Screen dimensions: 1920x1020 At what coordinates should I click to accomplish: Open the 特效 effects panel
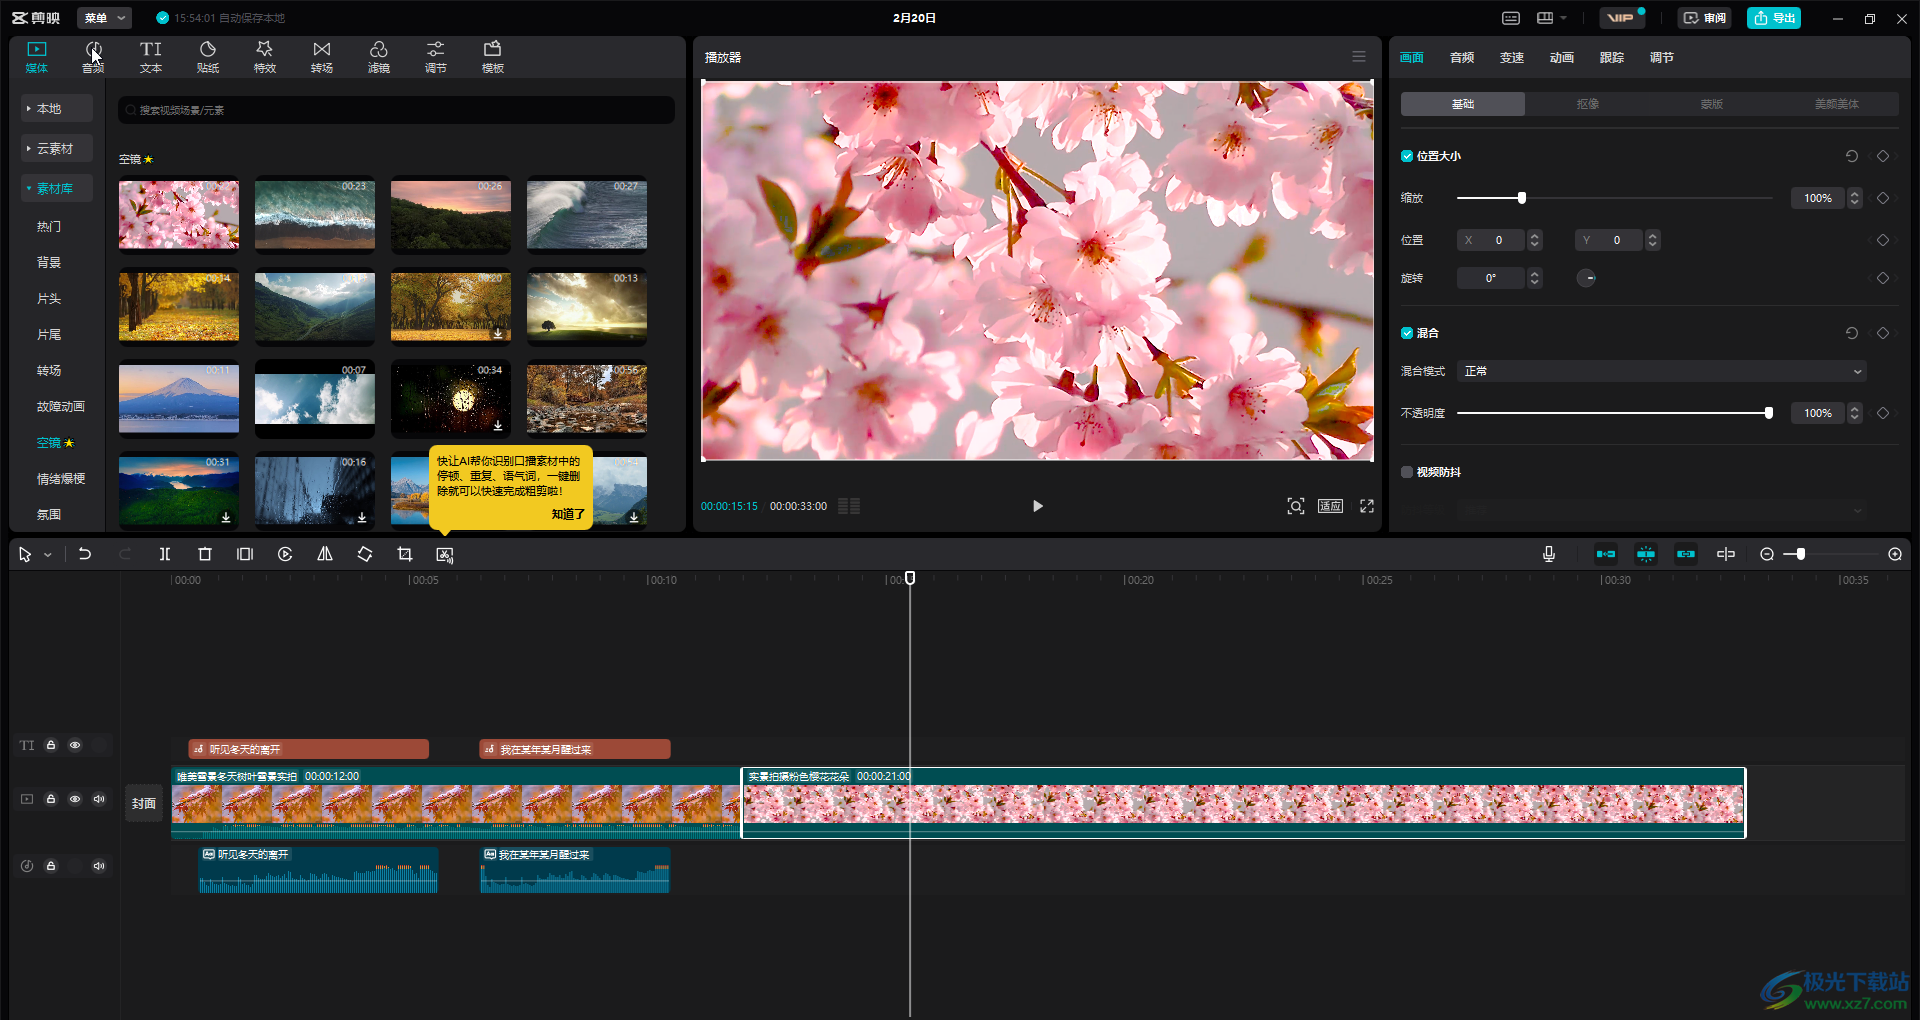coord(265,57)
